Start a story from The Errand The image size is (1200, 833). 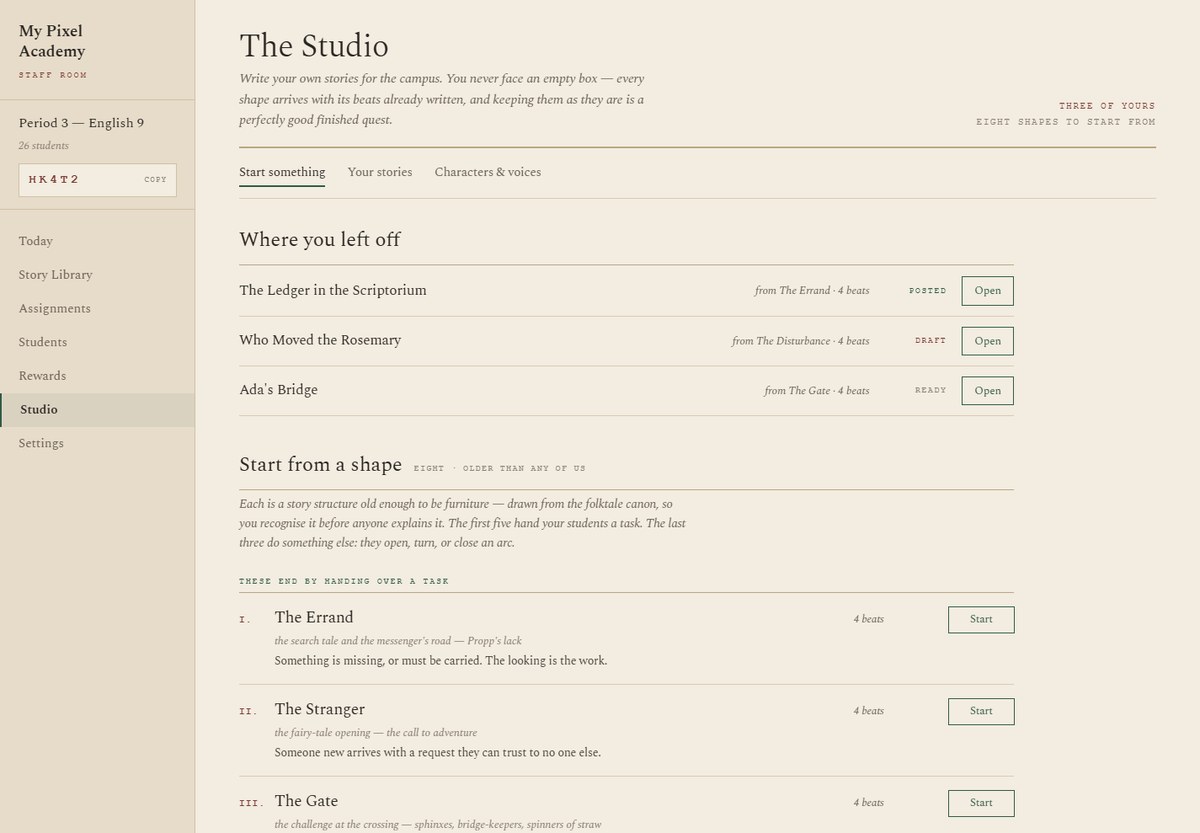[x=981, y=620]
